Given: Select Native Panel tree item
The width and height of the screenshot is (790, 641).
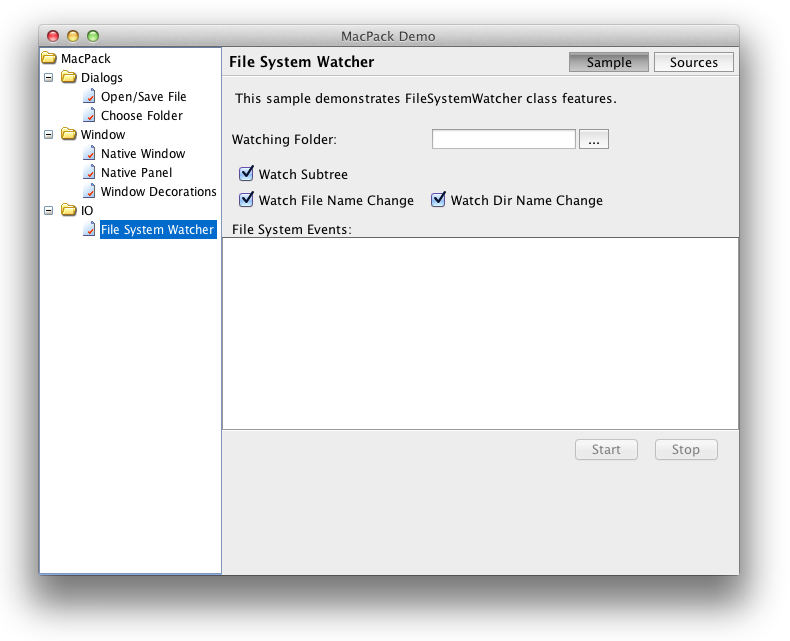Looking at the screenshot, I should (137, 172).
